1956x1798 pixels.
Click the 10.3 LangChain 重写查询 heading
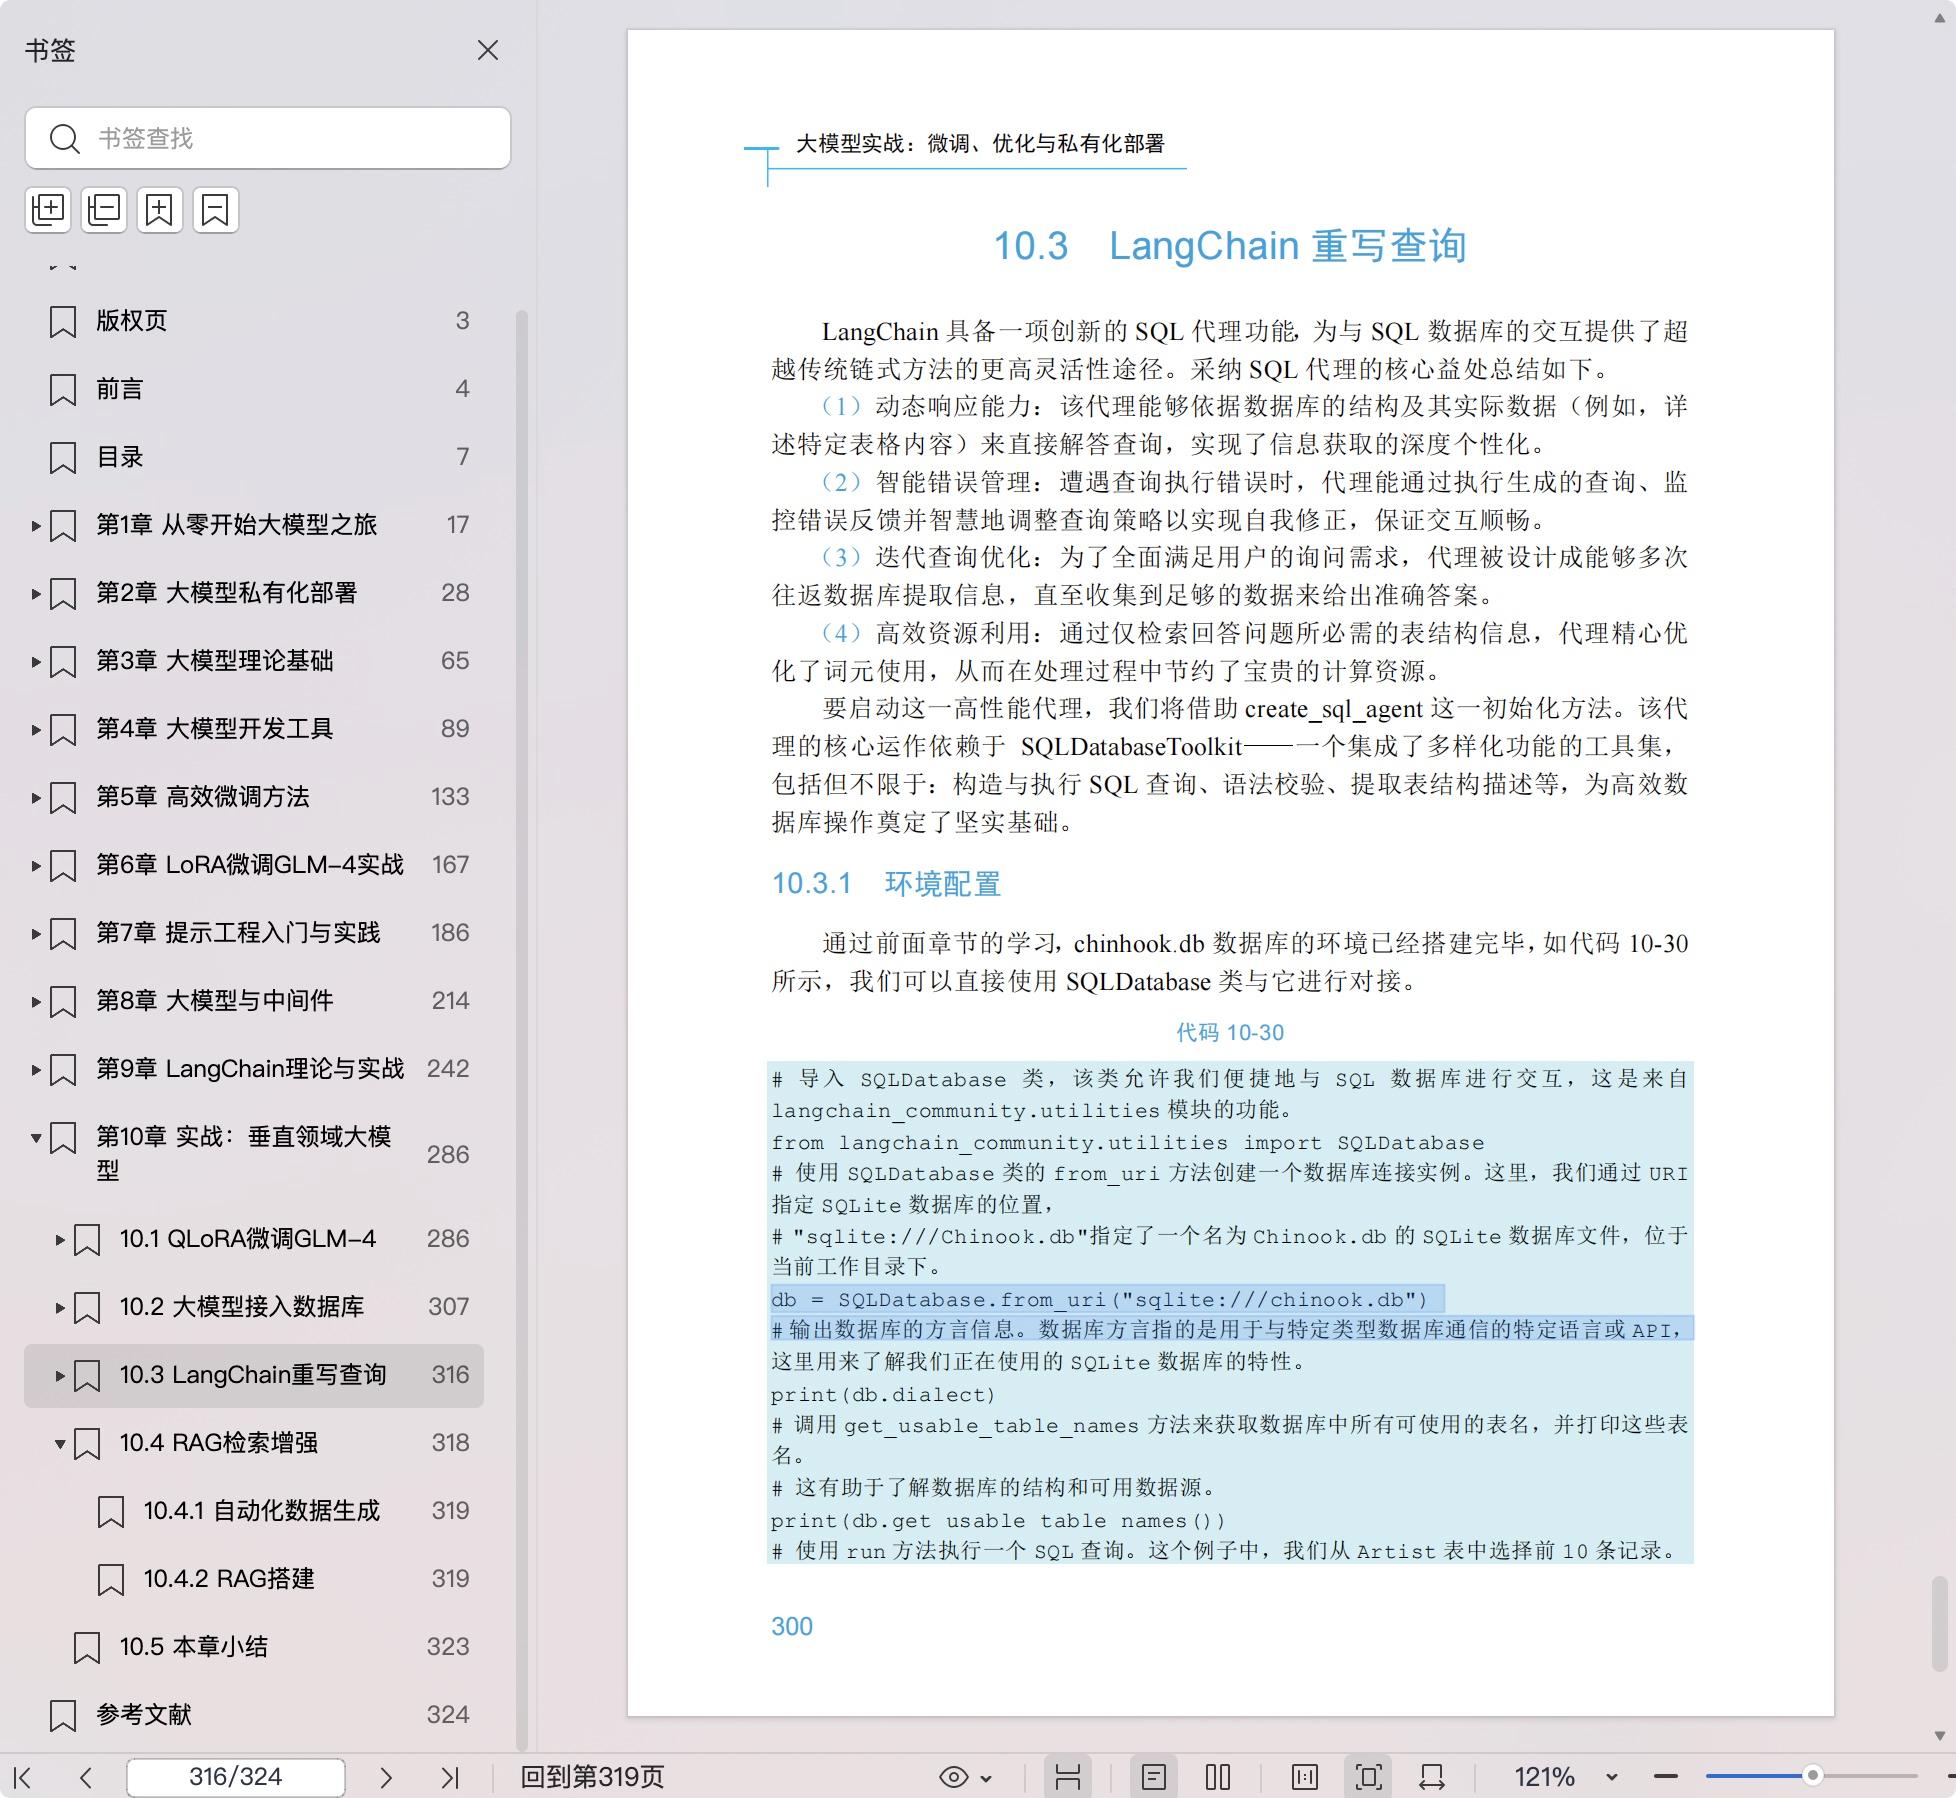pos(1230,246)
